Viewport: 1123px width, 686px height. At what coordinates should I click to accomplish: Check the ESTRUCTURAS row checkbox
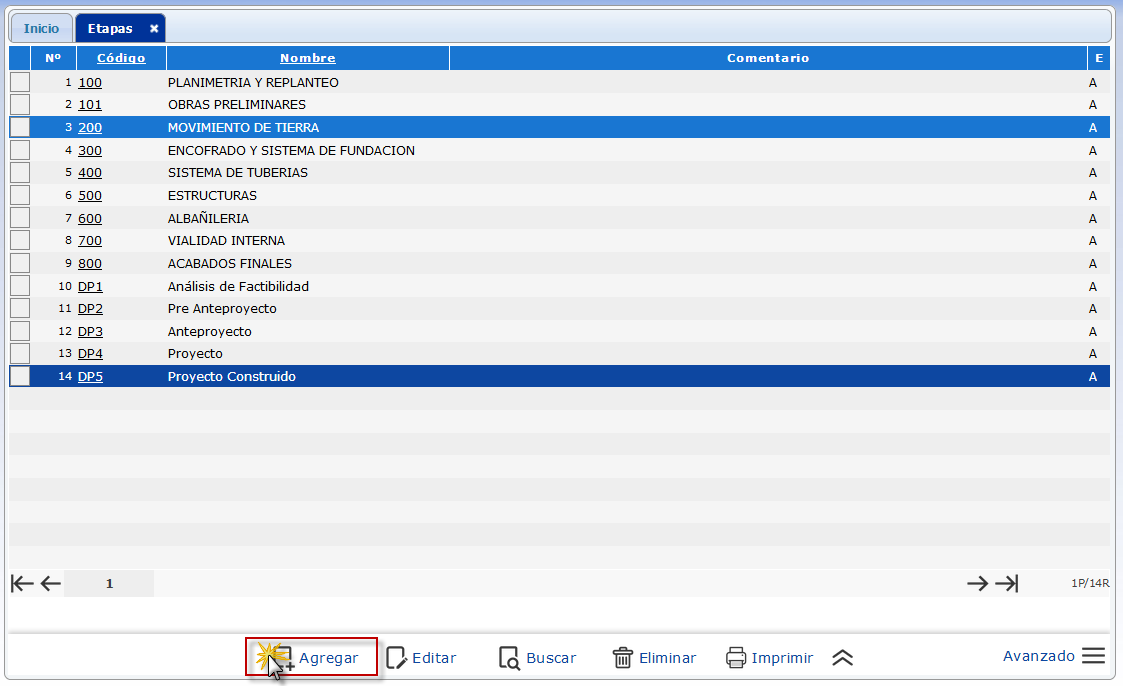pyautogui.click(x=20, y=195)
